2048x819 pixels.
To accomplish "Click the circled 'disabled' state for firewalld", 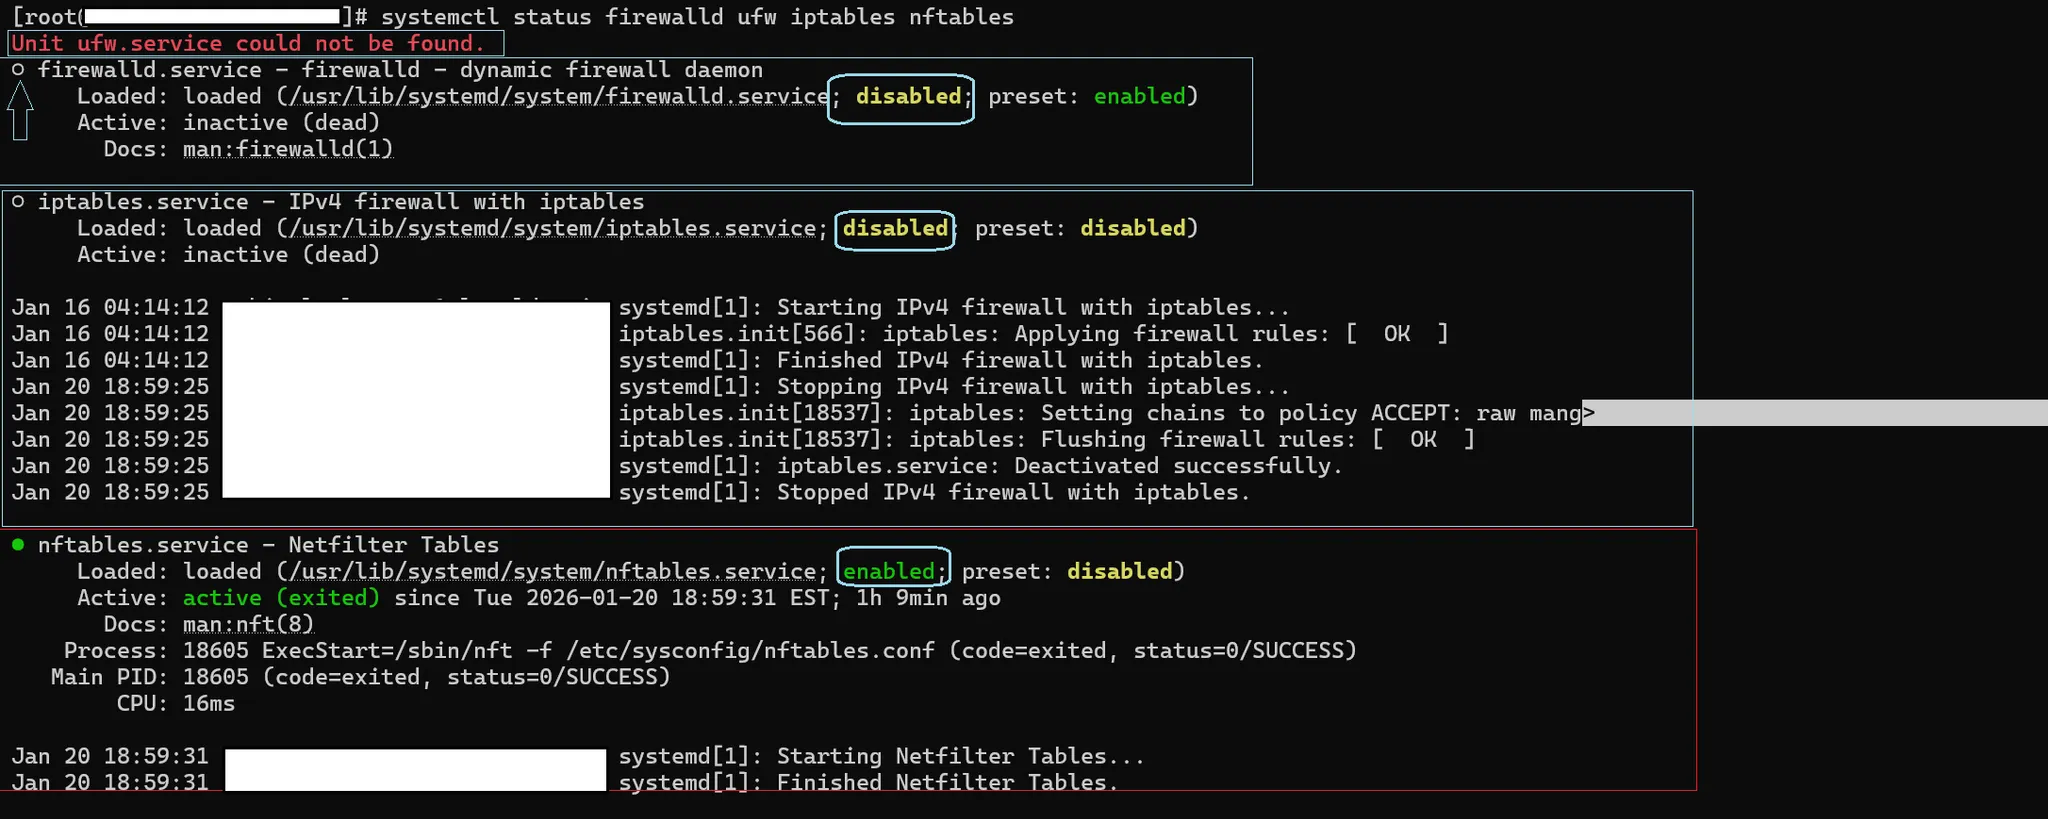I will click(907, 97).
